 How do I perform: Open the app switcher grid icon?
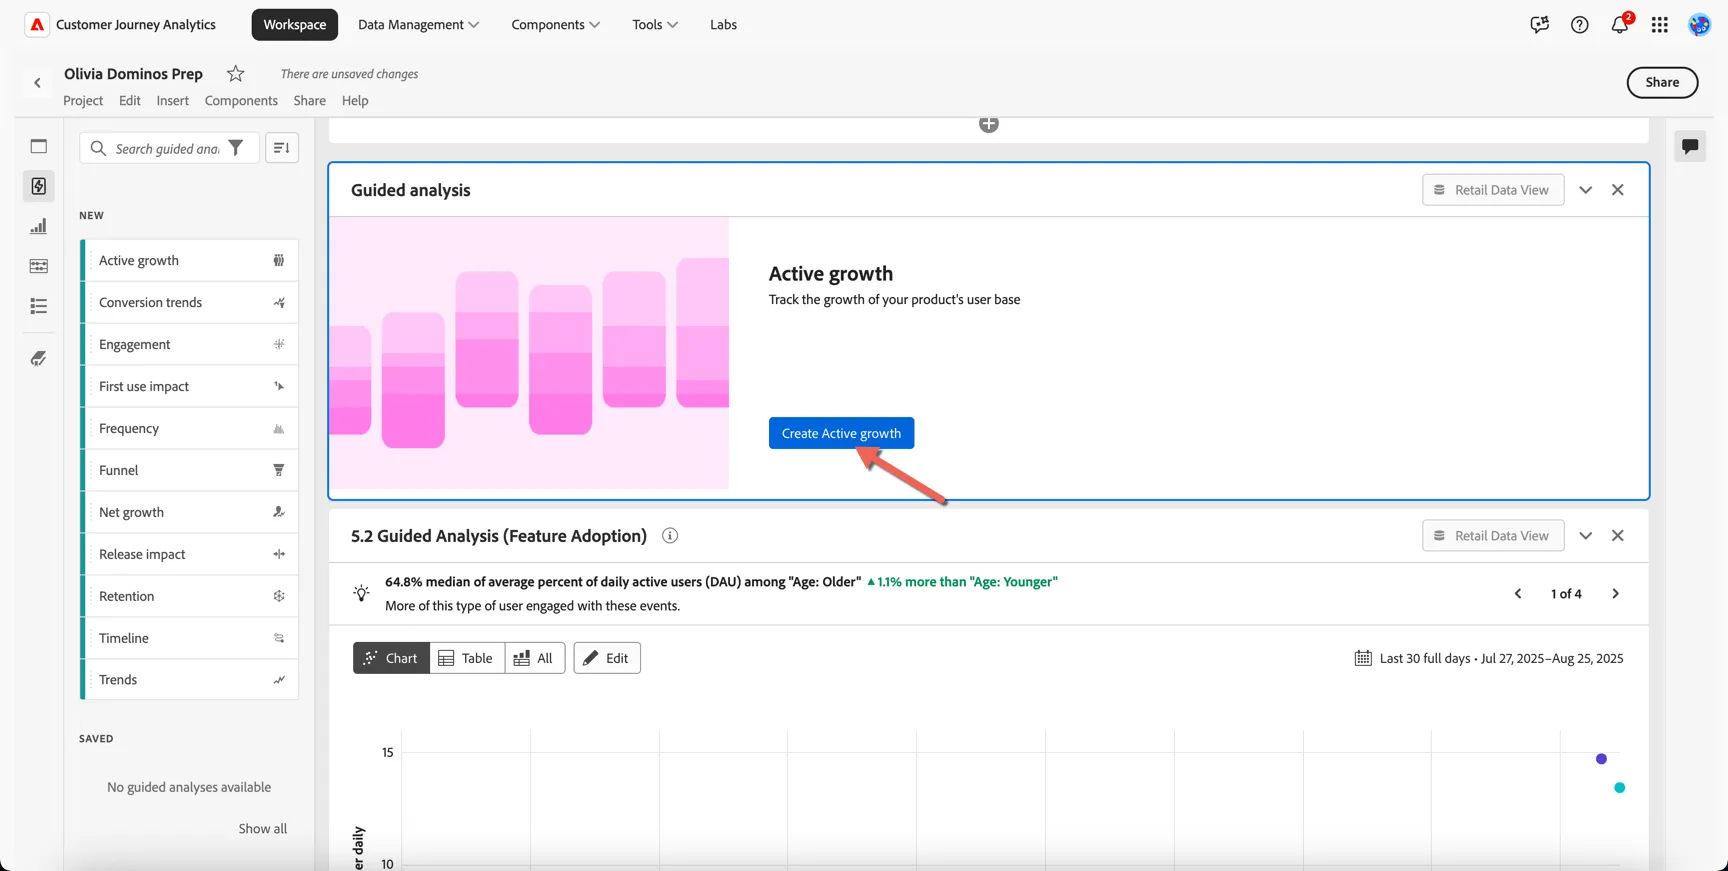[x=1660, y=25]
